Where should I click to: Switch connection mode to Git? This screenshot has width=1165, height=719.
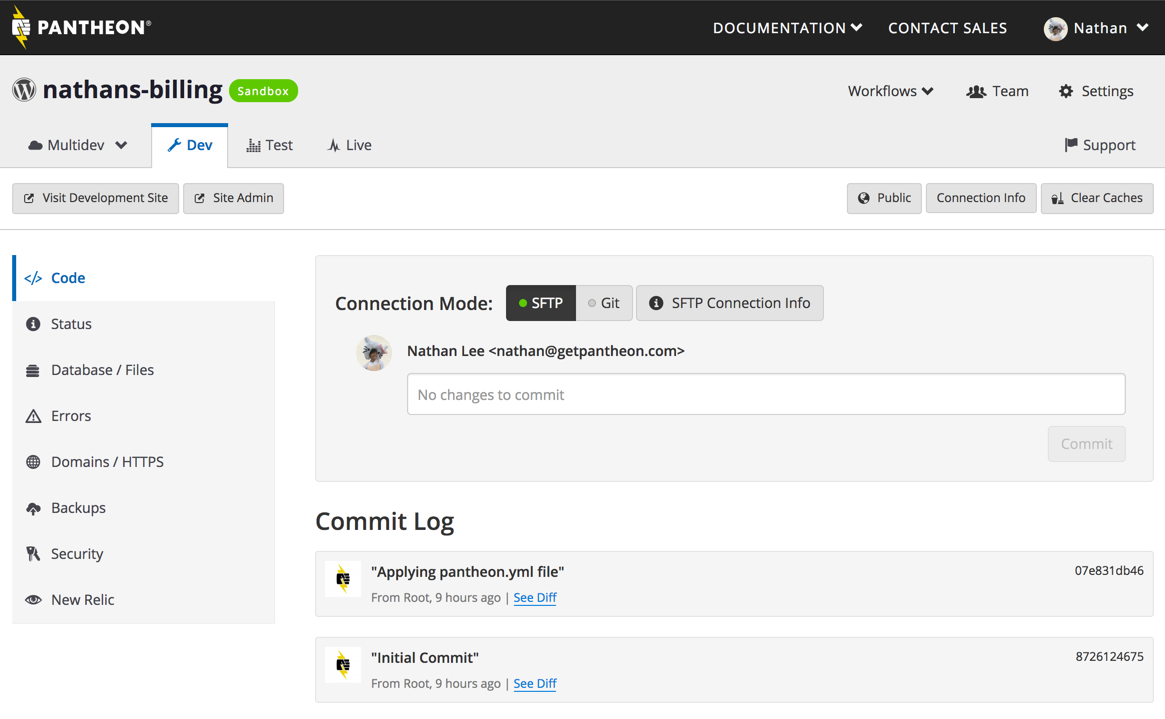[x=604, y=303]
